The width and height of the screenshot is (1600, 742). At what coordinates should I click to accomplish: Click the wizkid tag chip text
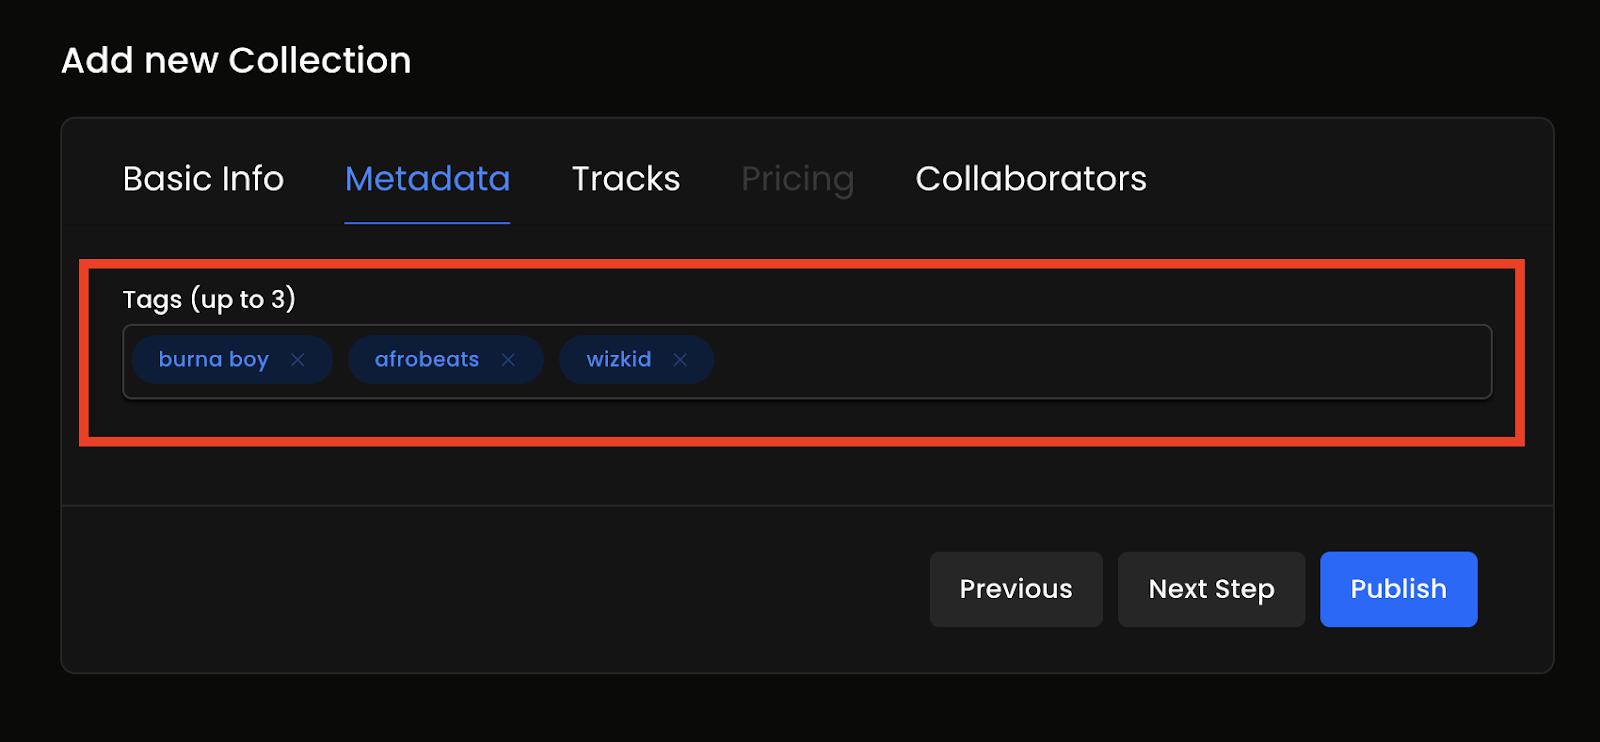tap(618, 360)
